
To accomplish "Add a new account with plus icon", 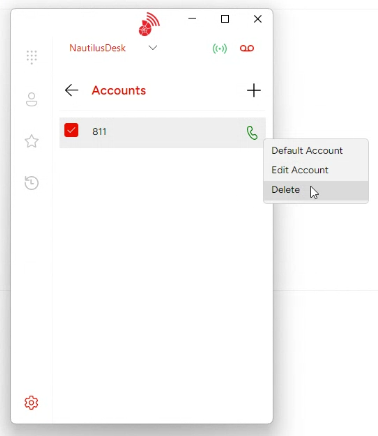I will [254, 90].
